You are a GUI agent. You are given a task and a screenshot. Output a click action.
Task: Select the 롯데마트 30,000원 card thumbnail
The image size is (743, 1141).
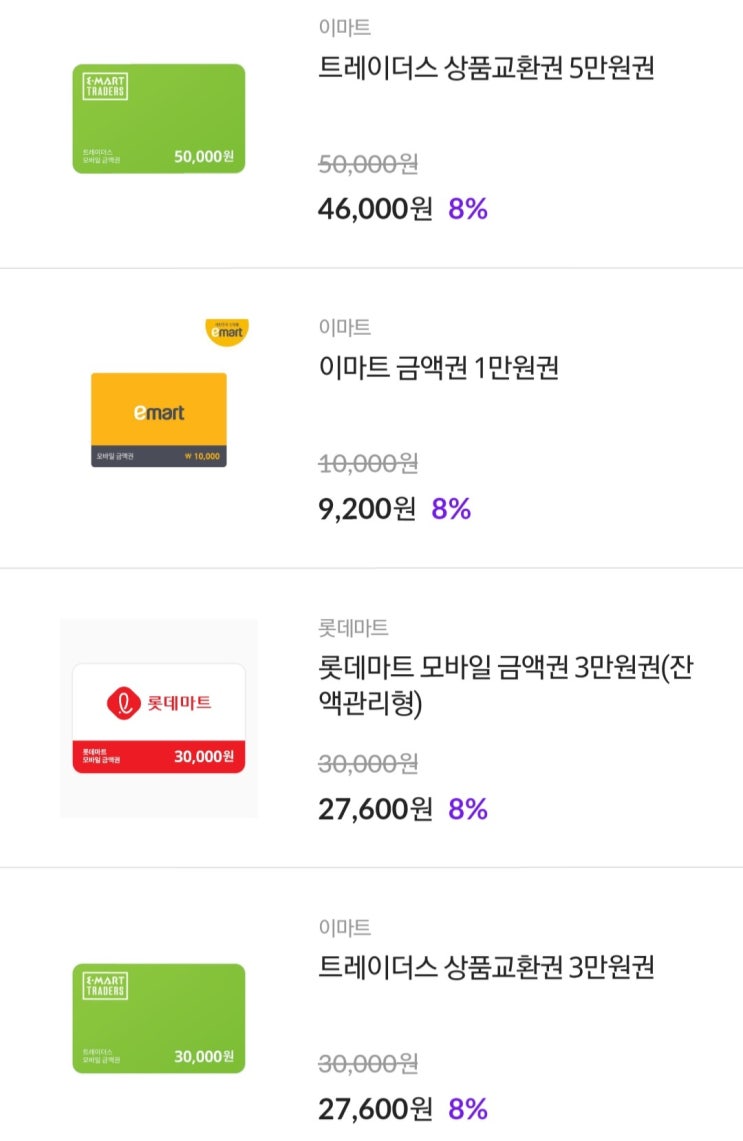[158, 718]
